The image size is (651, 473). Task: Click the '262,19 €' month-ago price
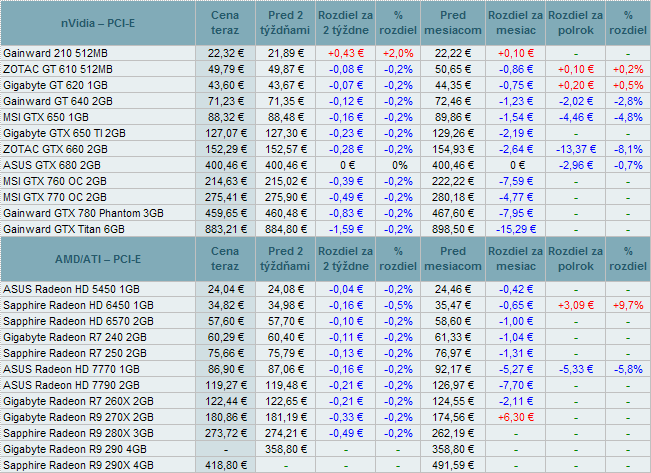coord(453,433)
